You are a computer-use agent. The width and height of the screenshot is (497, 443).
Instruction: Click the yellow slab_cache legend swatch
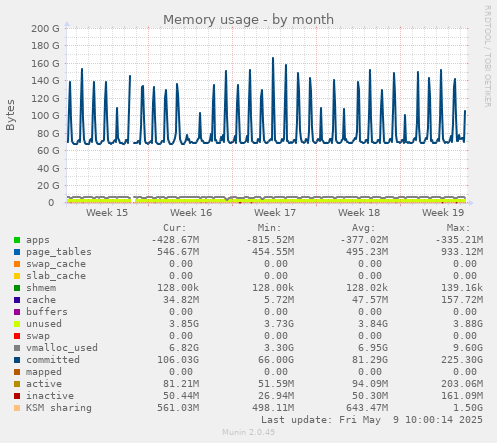(17, 276)
